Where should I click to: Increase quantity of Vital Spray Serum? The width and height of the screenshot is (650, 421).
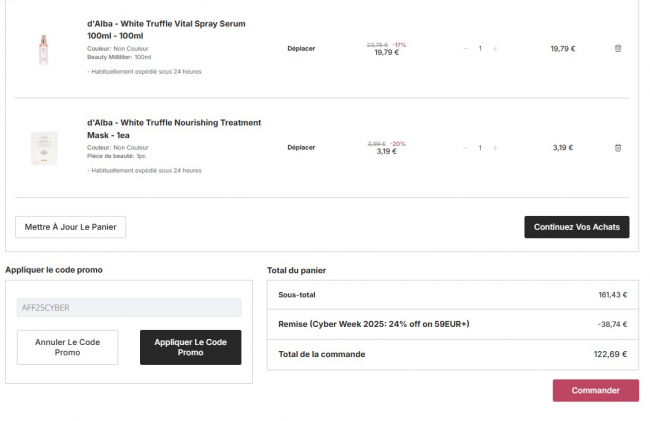point(495,48)
